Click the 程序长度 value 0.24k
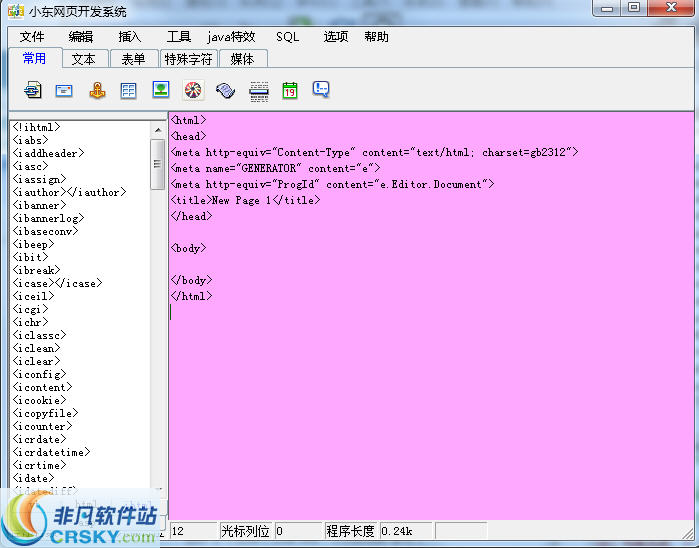699x548 pixels. [406, 531]
